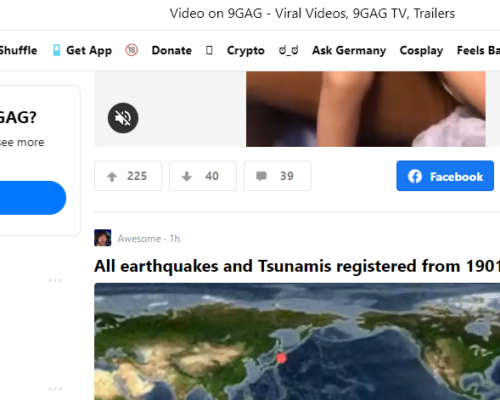Click the small box icon before Crypto

tap(209, 50)
